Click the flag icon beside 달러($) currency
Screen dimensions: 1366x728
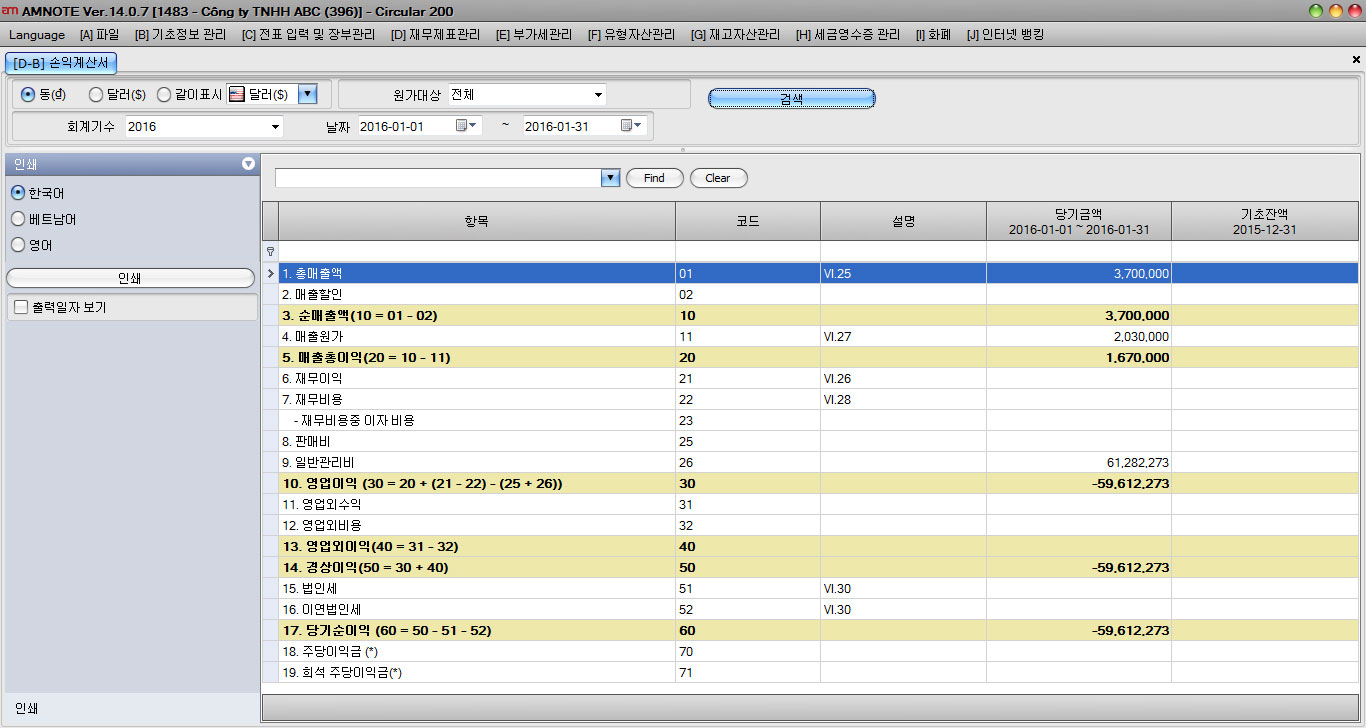click(x=237, y=95)
